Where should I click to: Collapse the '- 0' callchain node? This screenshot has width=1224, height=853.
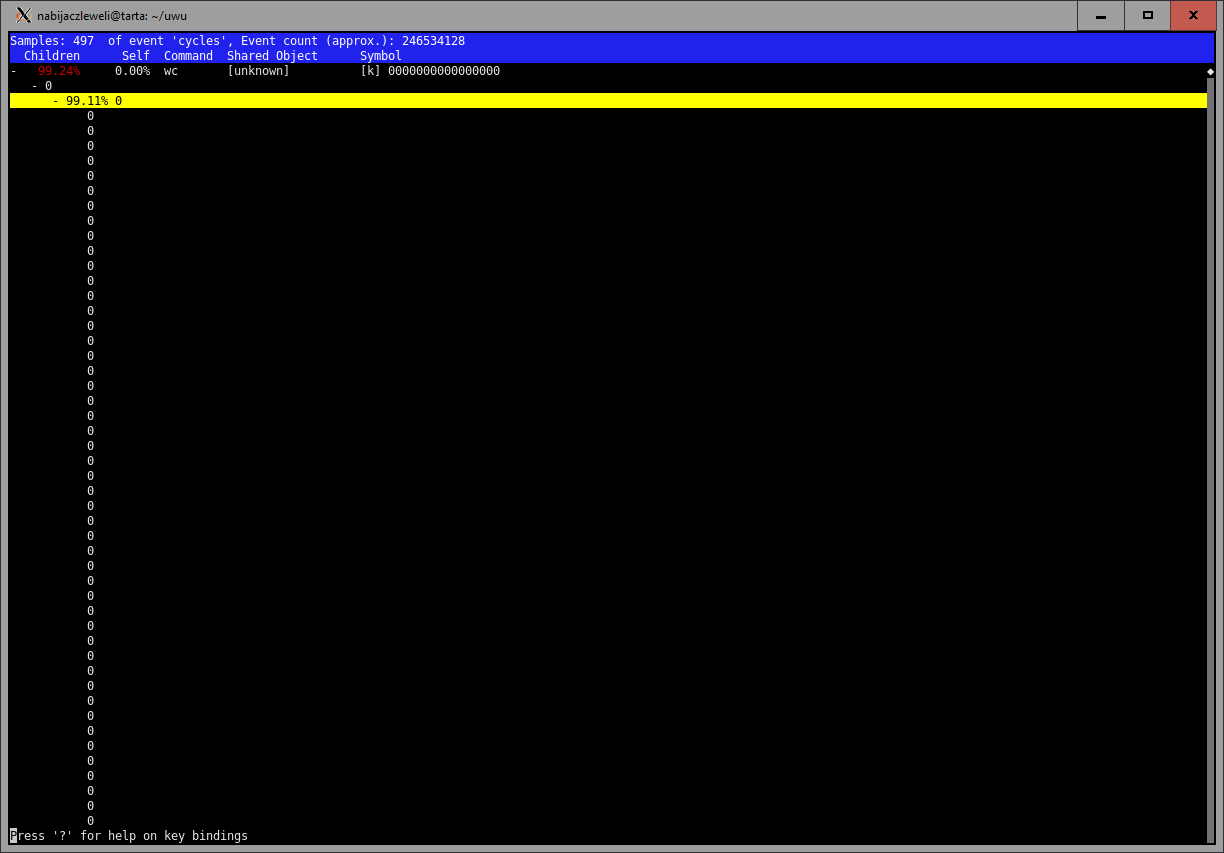[35, 86]
